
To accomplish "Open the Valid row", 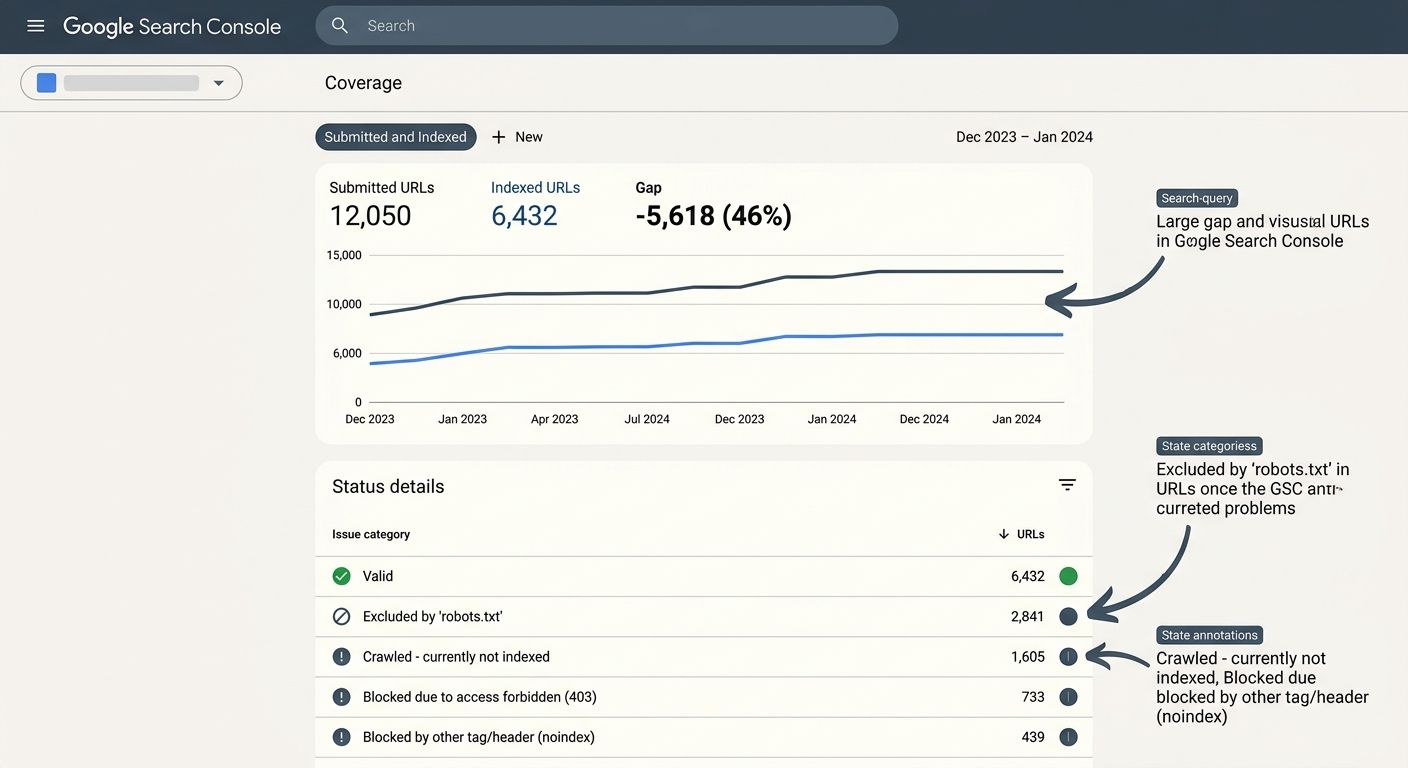I will coord(704,576).
